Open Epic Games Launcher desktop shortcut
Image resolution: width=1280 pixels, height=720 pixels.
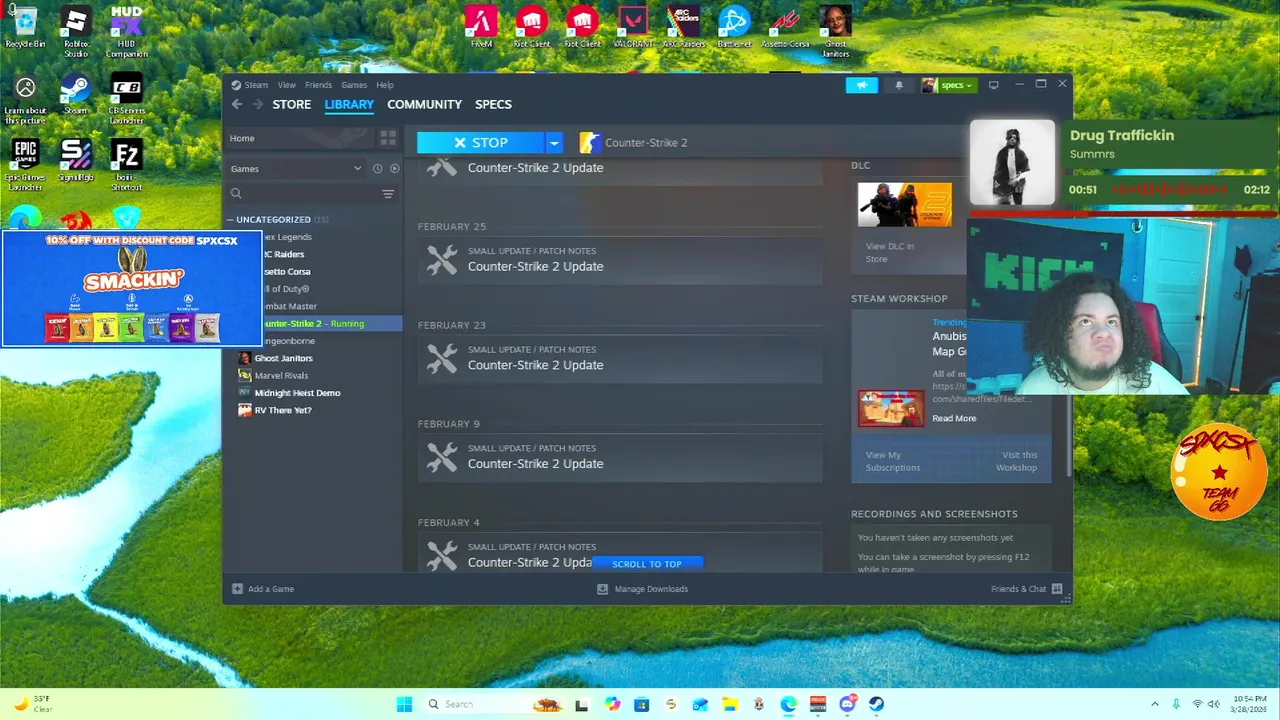coord(25,165)
